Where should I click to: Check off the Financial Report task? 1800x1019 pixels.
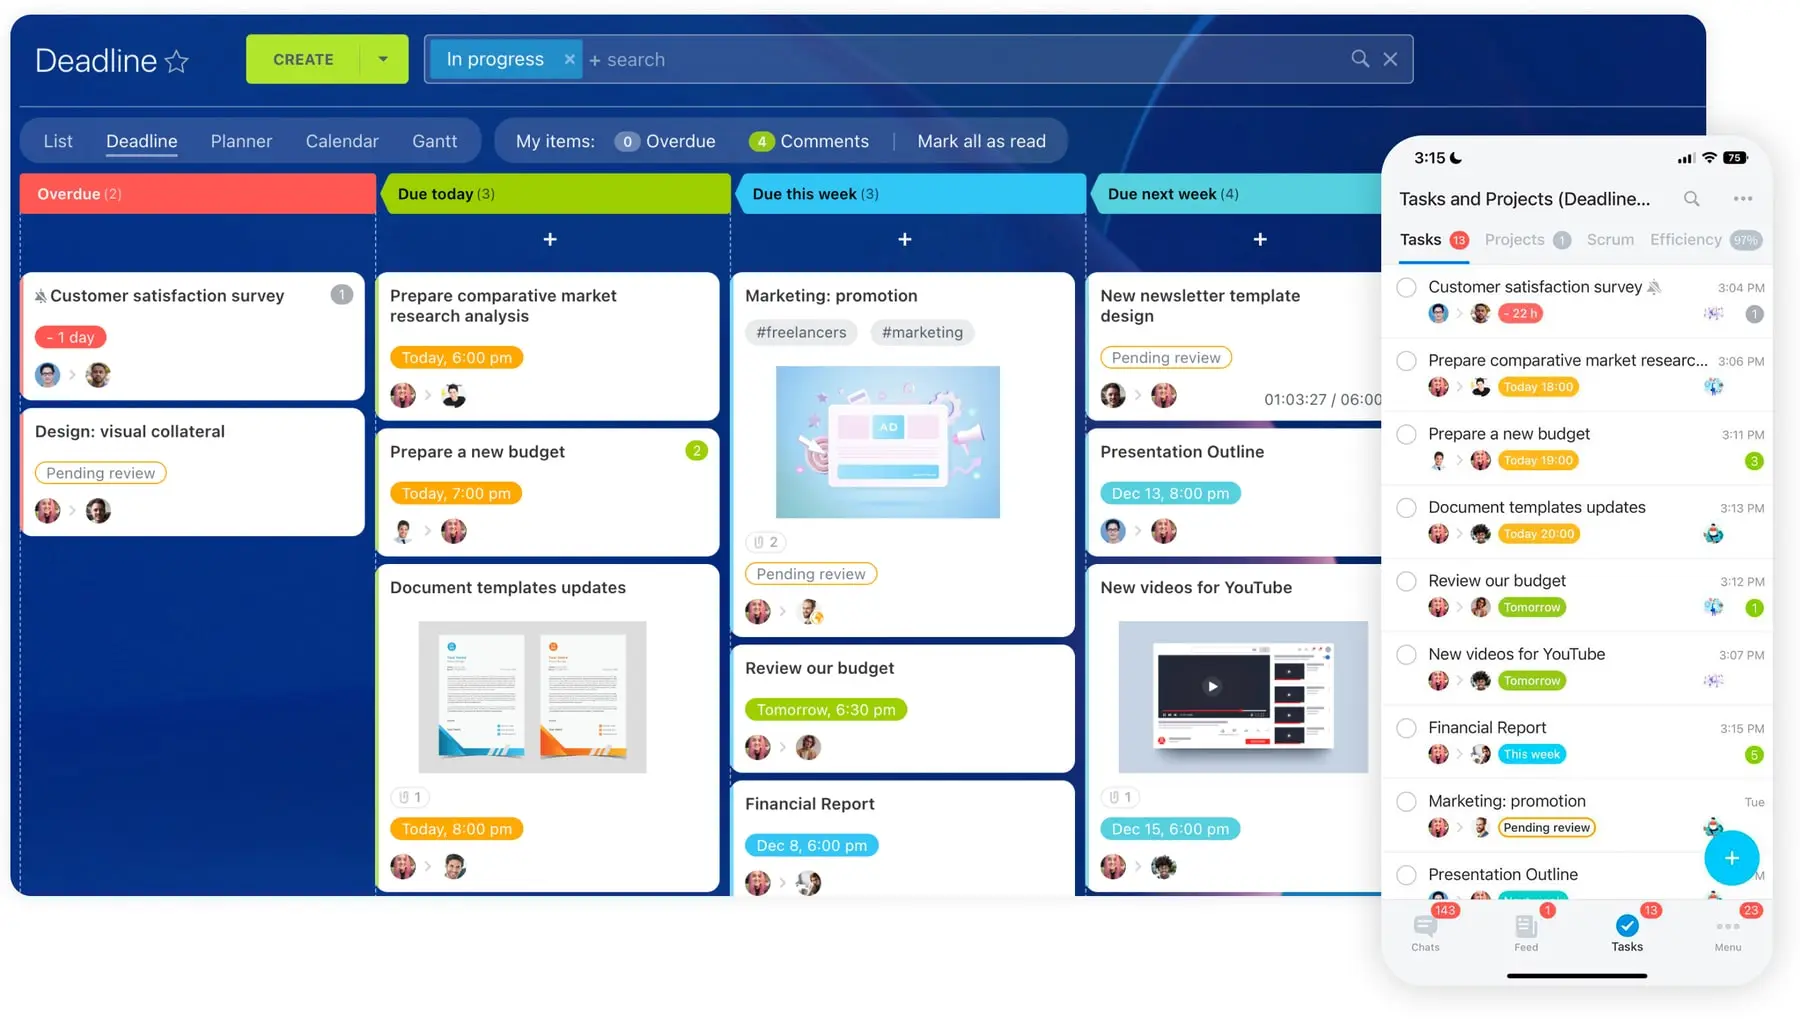(x=1406, y=728)
